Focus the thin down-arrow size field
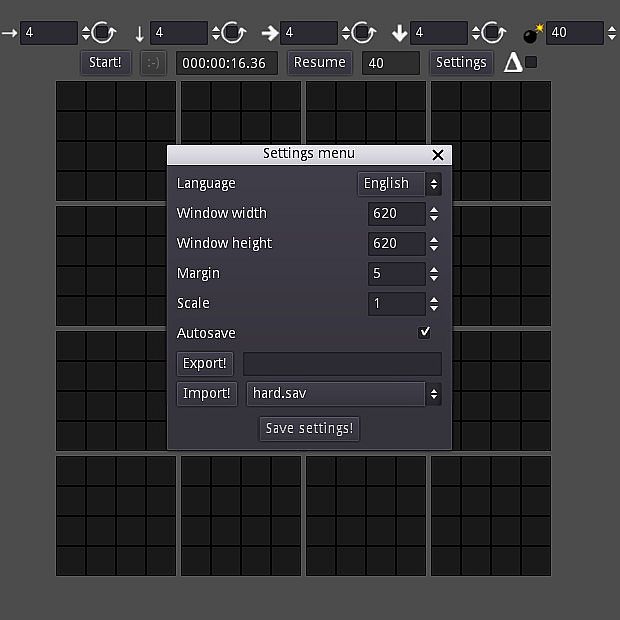The height and width of the screenshot is (620, 620). (179, 33)
